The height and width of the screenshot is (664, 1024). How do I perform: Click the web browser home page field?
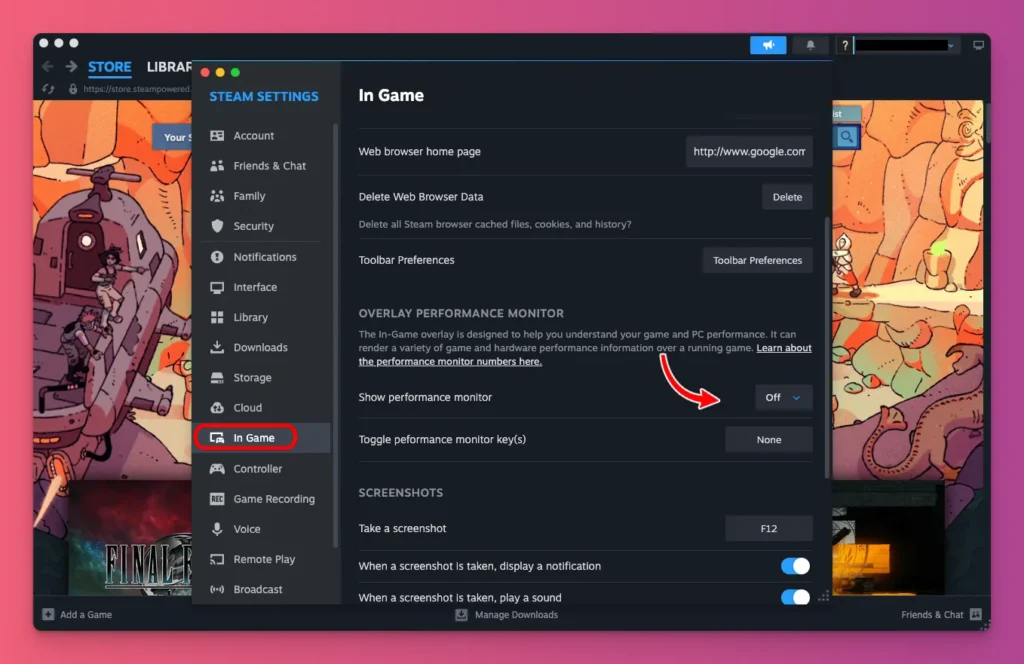tap(749, 152)
